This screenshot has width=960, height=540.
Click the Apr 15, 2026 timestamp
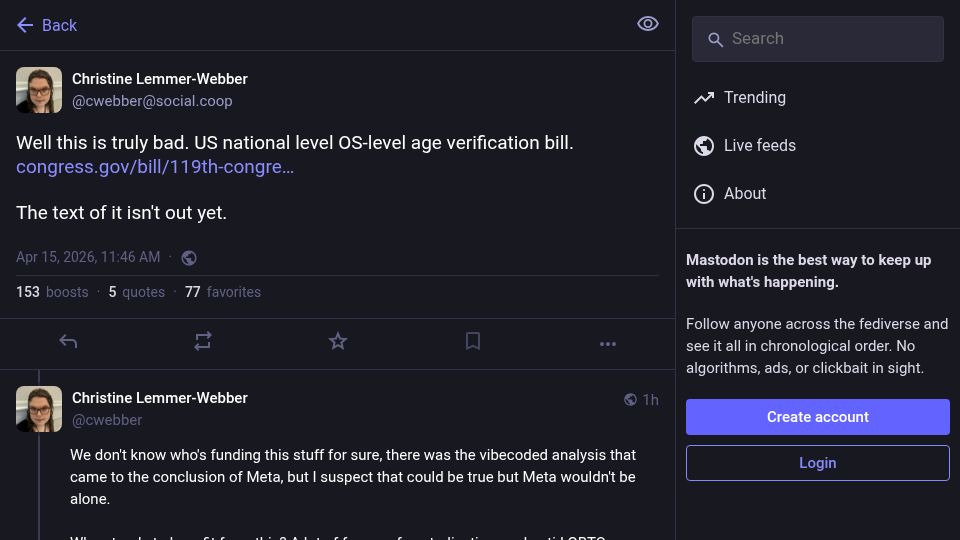[x=88, y=257]
